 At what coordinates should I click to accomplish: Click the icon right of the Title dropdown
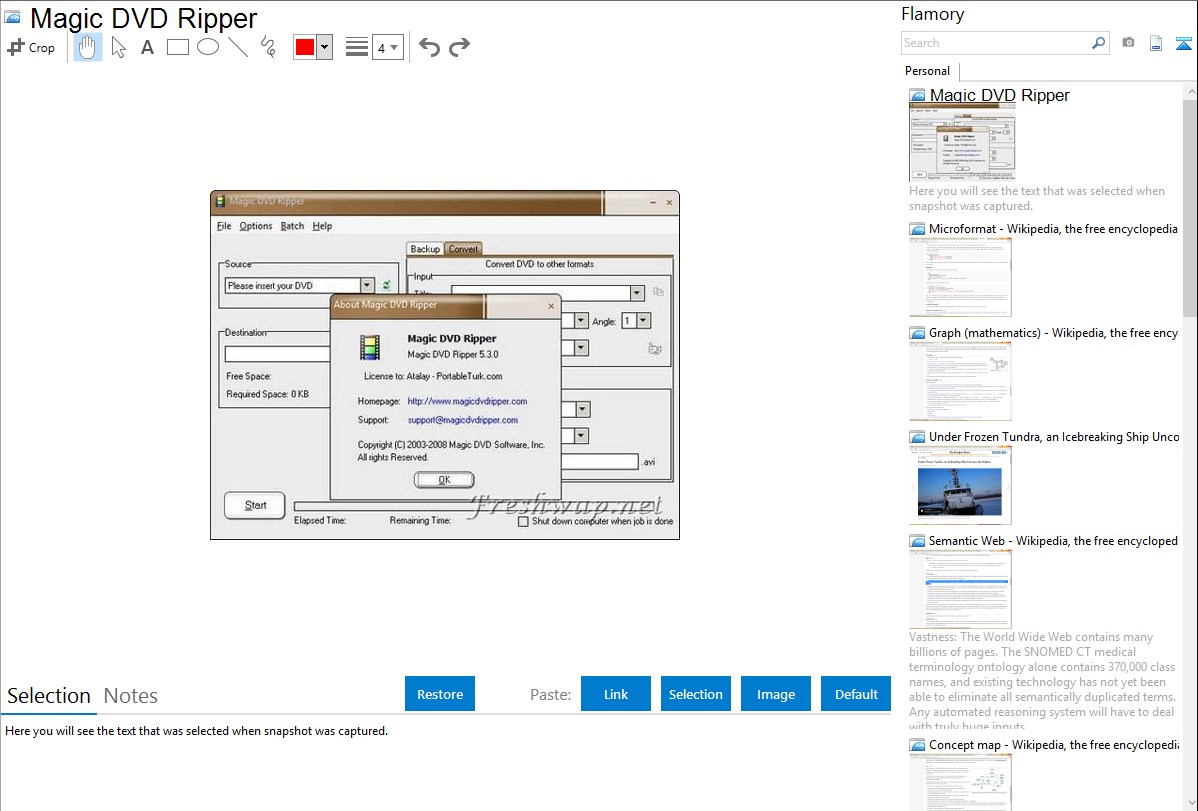tap(658, 292)
